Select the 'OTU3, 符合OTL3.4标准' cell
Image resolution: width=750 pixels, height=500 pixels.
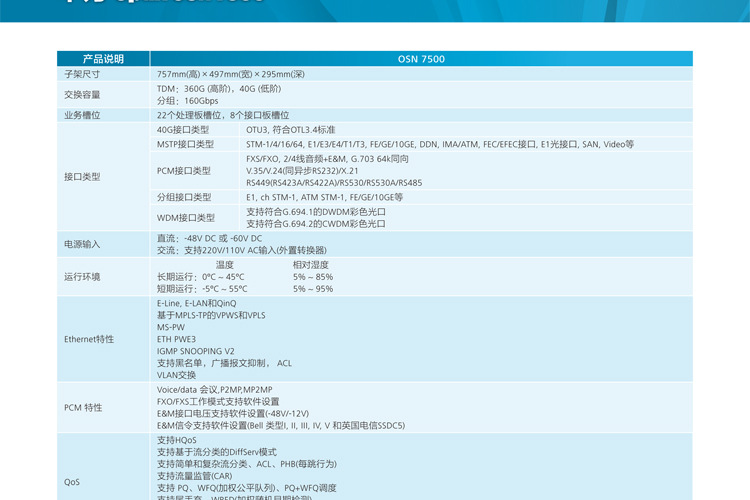290,130
